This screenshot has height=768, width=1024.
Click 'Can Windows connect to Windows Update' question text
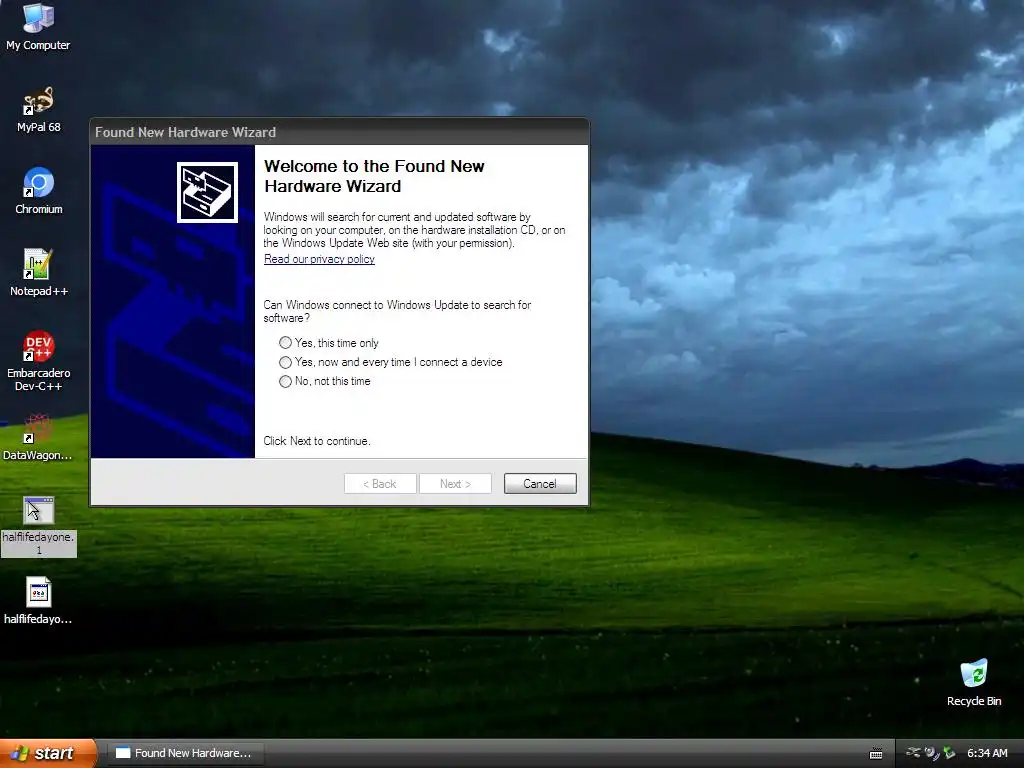[397, 312]
